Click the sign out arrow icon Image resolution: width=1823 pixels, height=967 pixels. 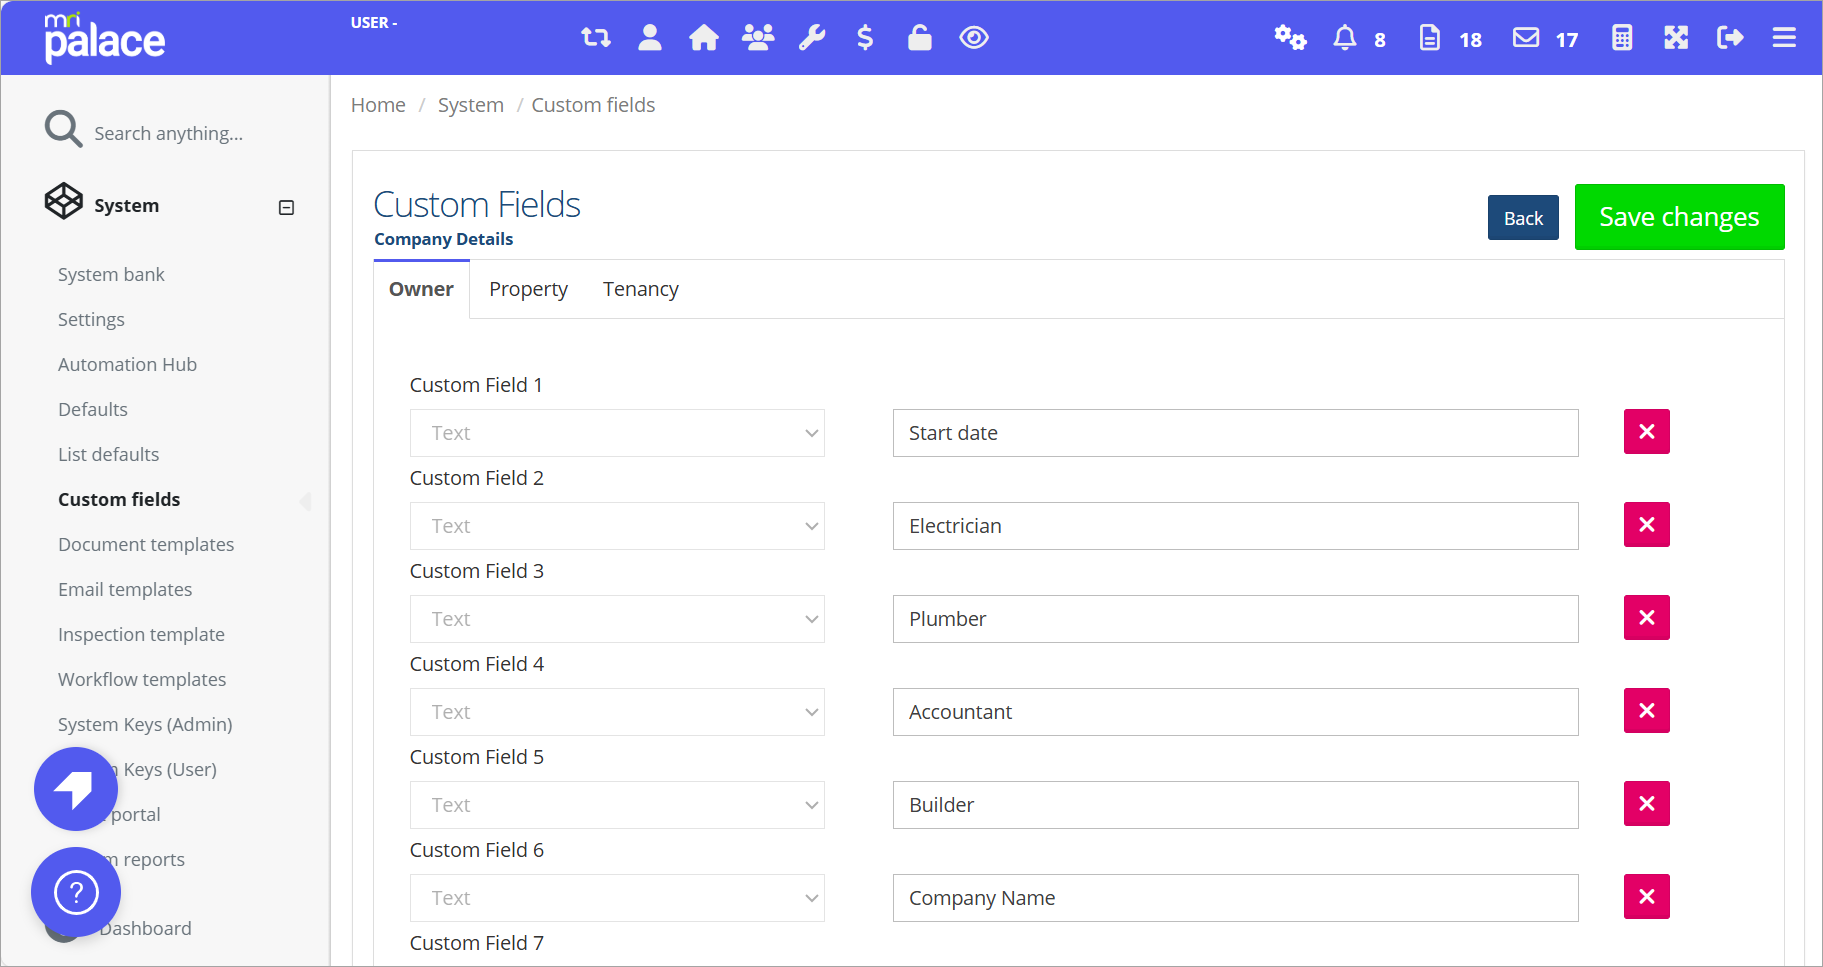pyautogui.click(x=1730, y=38)
